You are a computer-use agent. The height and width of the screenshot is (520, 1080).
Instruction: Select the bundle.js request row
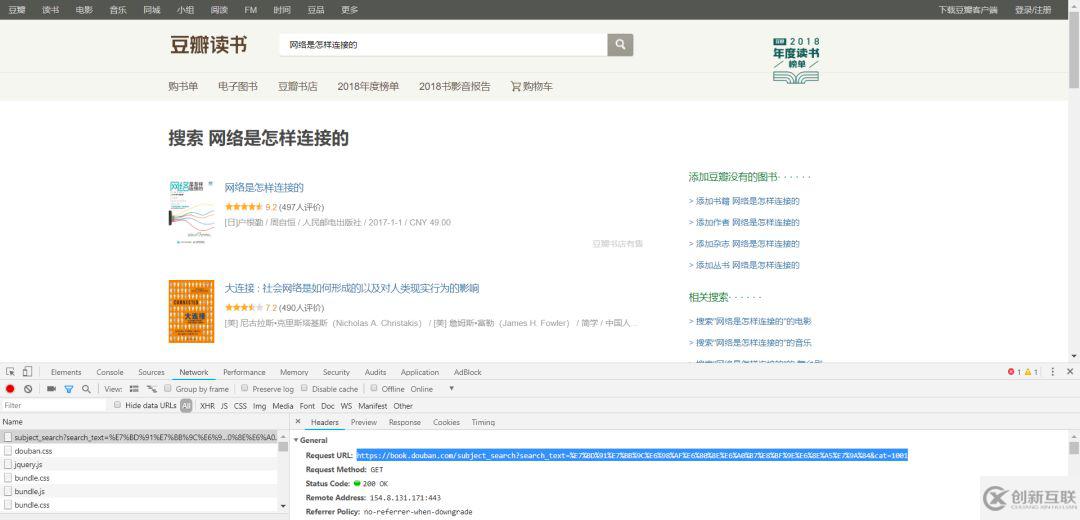click(x=139, y=491)
